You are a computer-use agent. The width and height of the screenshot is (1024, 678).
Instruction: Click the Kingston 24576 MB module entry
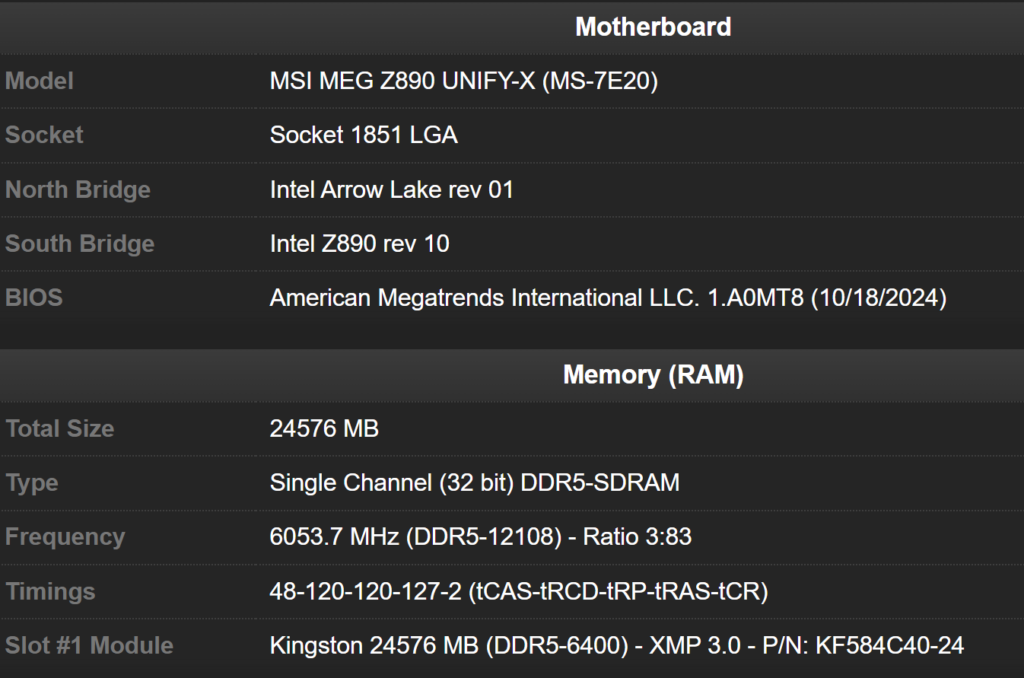(x=616, y=646)
